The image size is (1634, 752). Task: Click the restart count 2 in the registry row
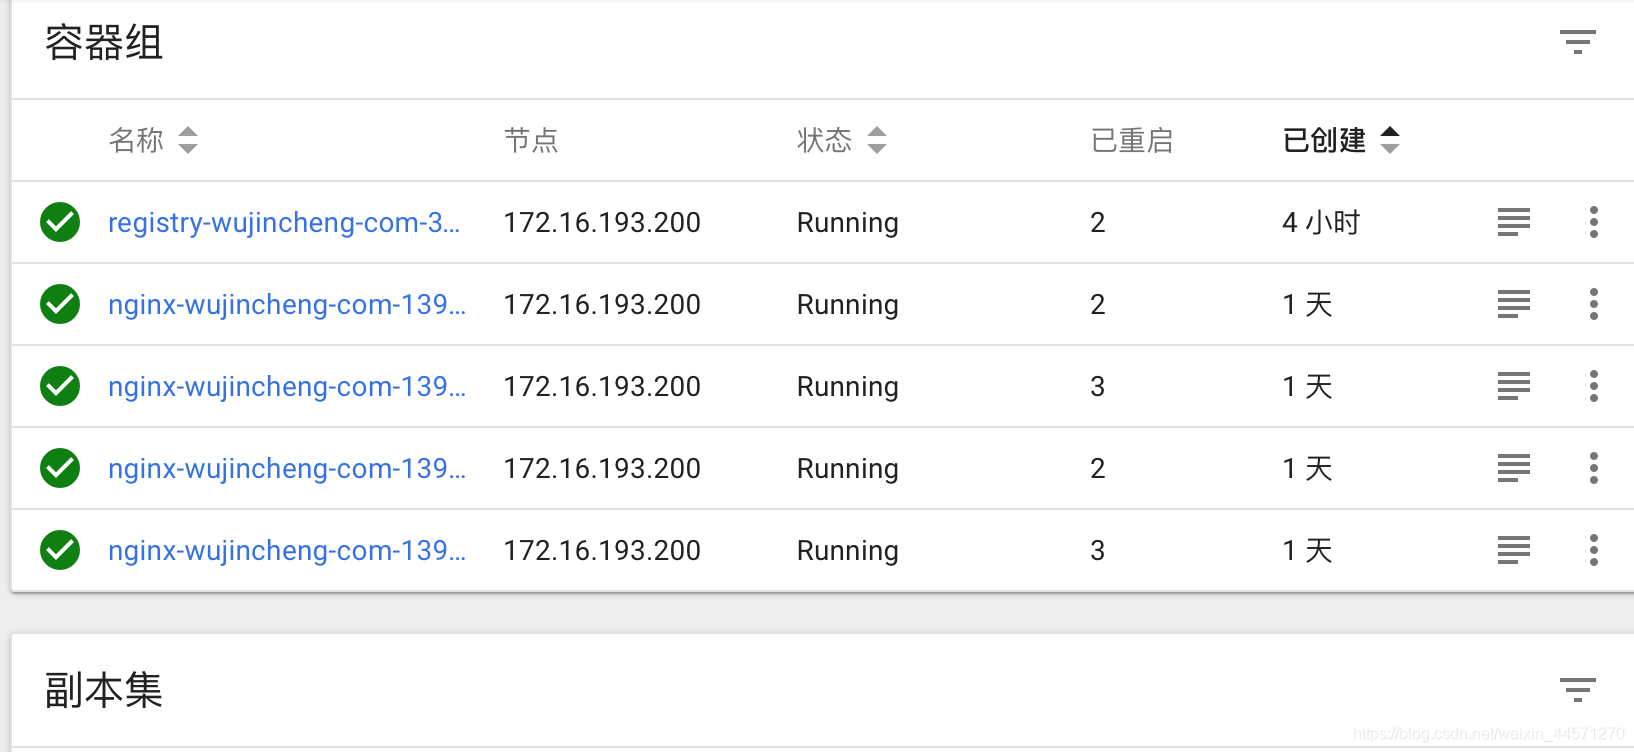click(x=1098, y=222)
